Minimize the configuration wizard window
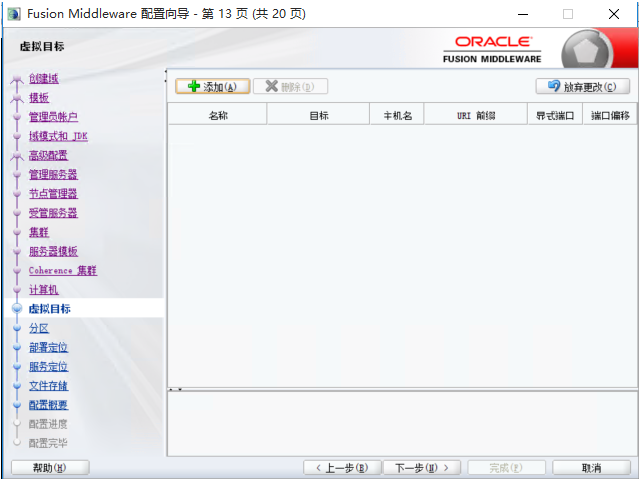The image size is (641, 479). [523, 14]
